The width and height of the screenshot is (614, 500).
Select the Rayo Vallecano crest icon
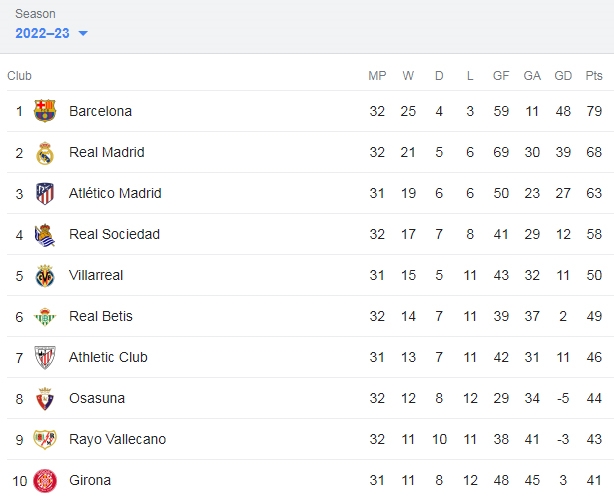[x=45, y=439]
